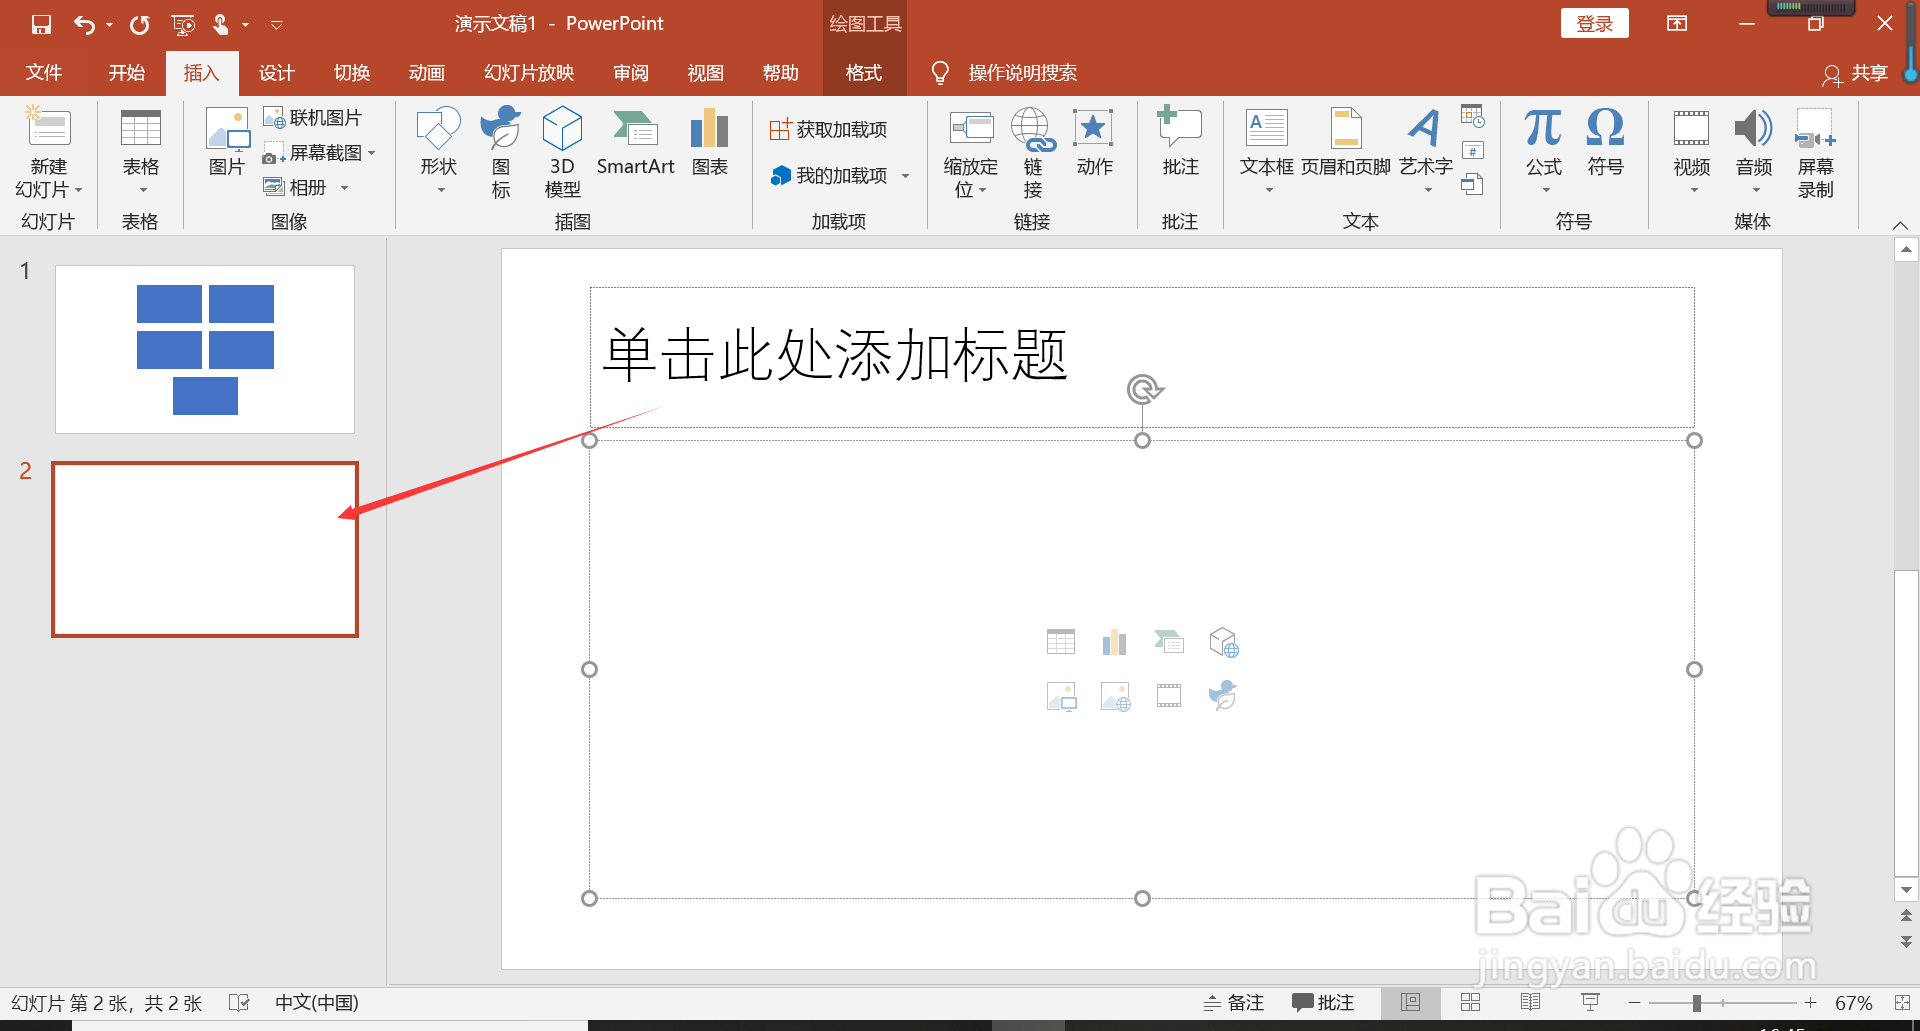This screenshot has height=1031, width=1920.
Task: Switch to the 设计 ribbon tab
Action: (x=276, y=72)
